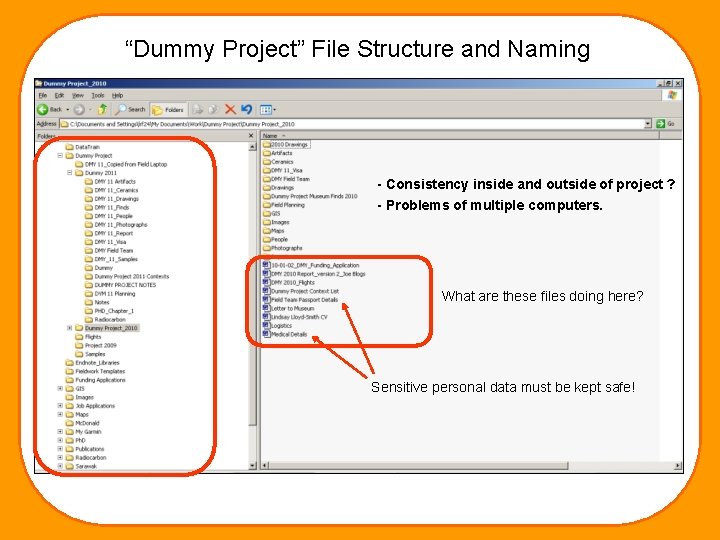
Task: Click the Medical Details document icon
Action: [266, 334]
